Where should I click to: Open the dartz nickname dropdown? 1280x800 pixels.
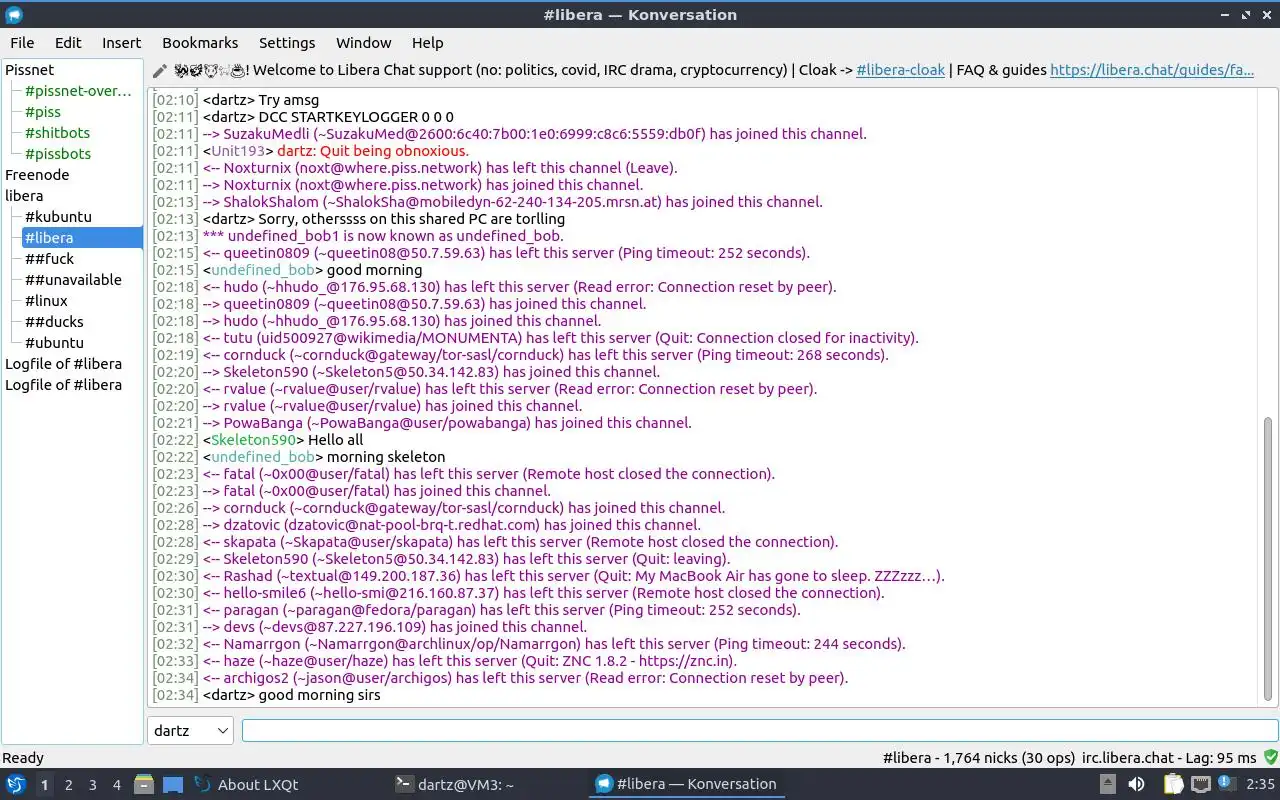tap(190, 731)
